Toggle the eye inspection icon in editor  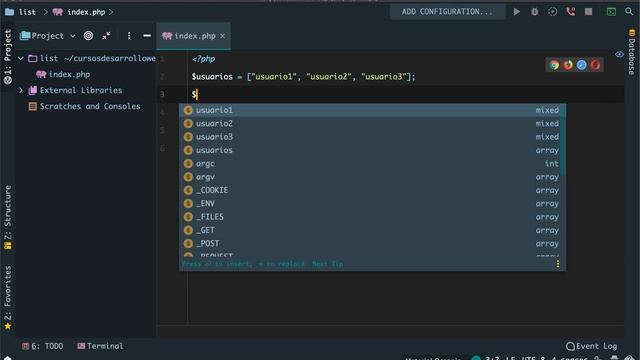tap(619, 54)
